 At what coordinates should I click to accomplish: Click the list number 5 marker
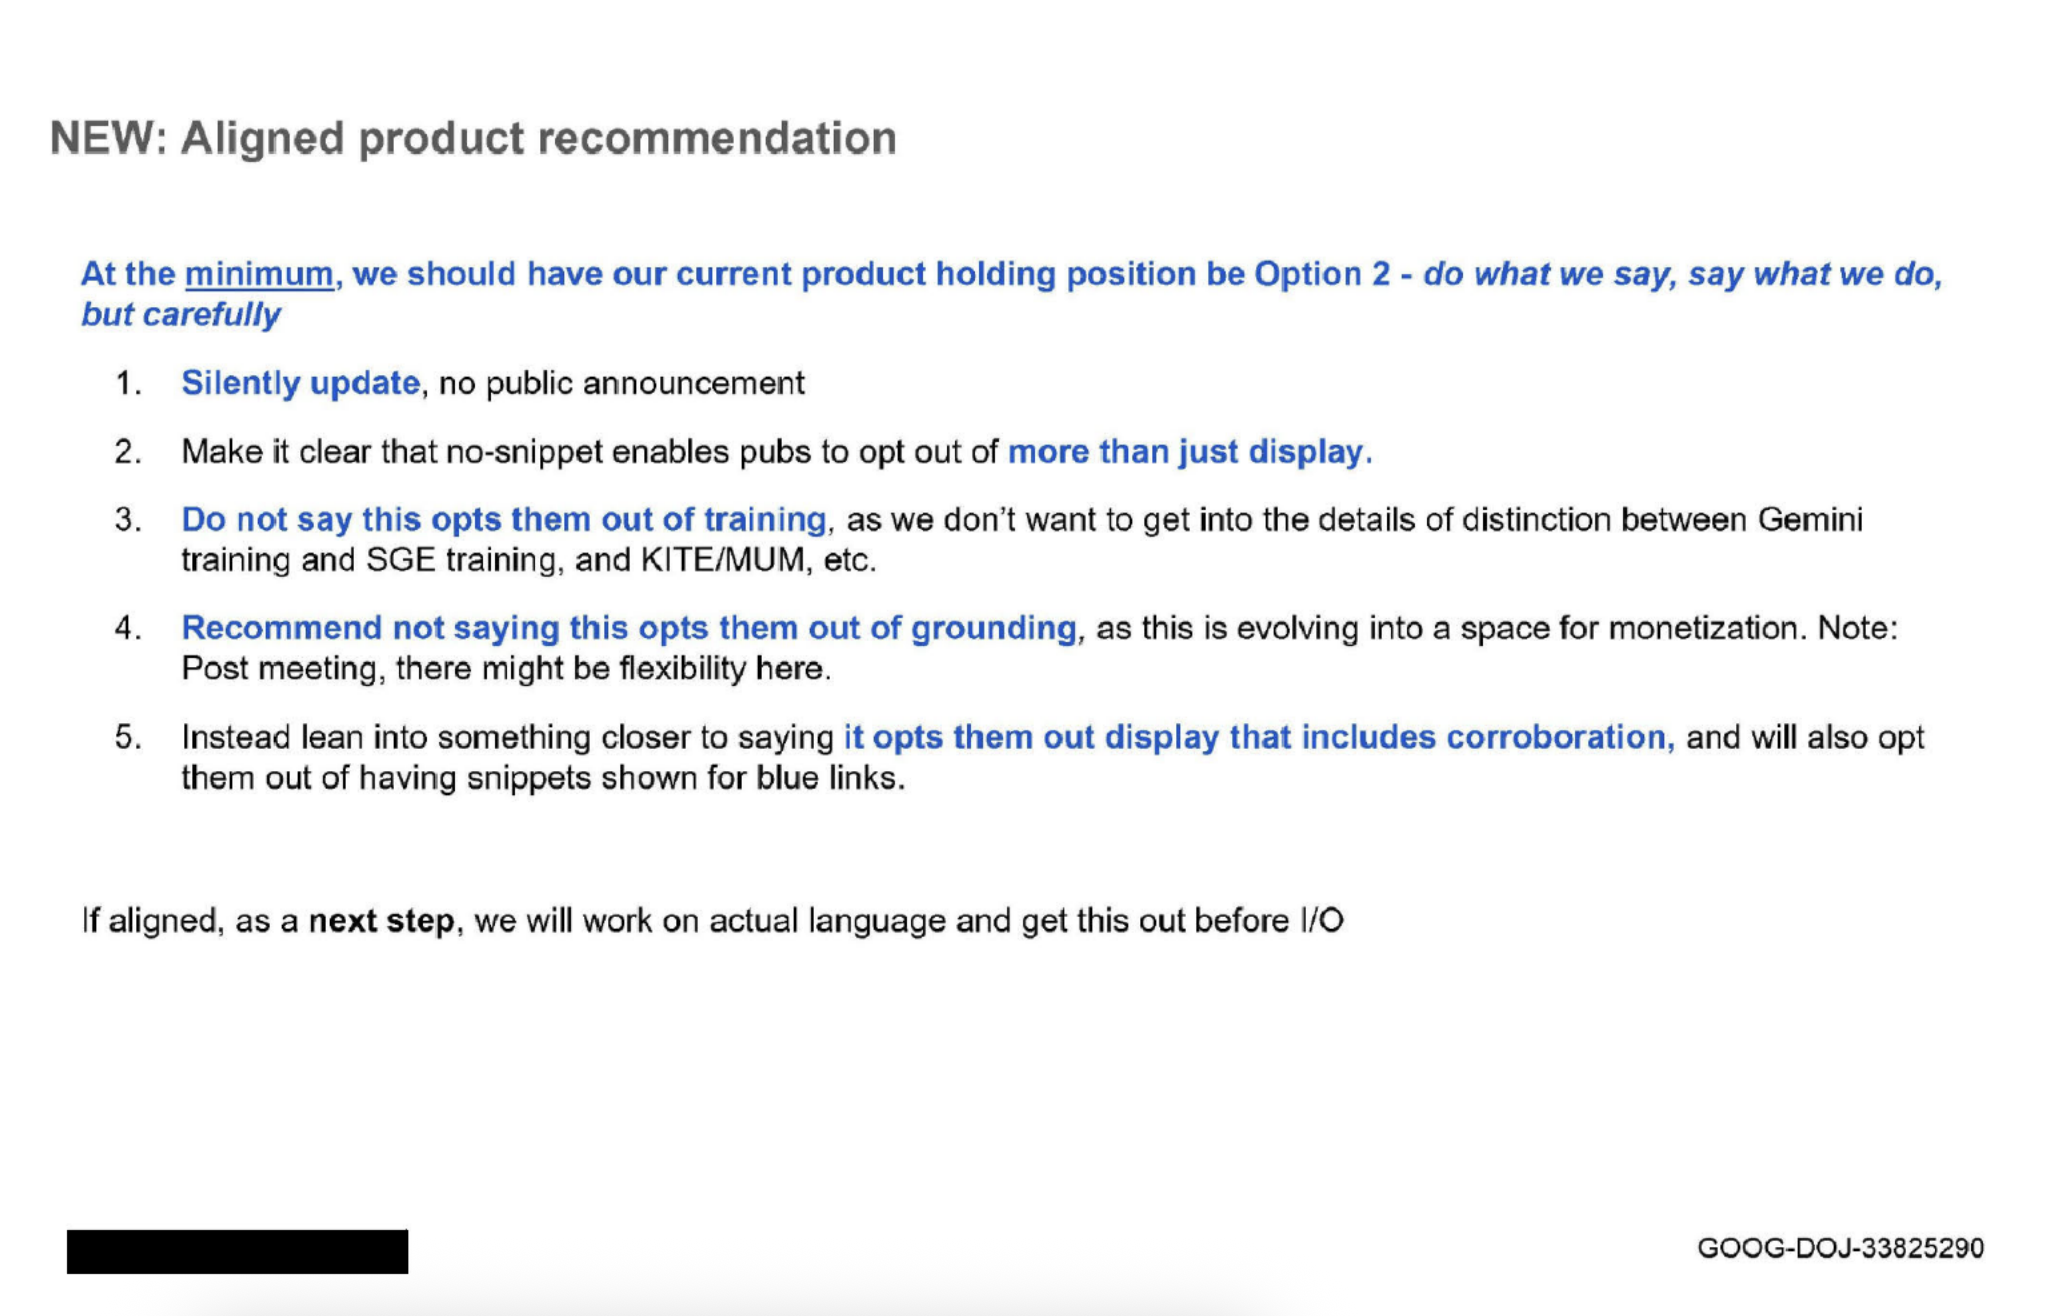[127, 737]
